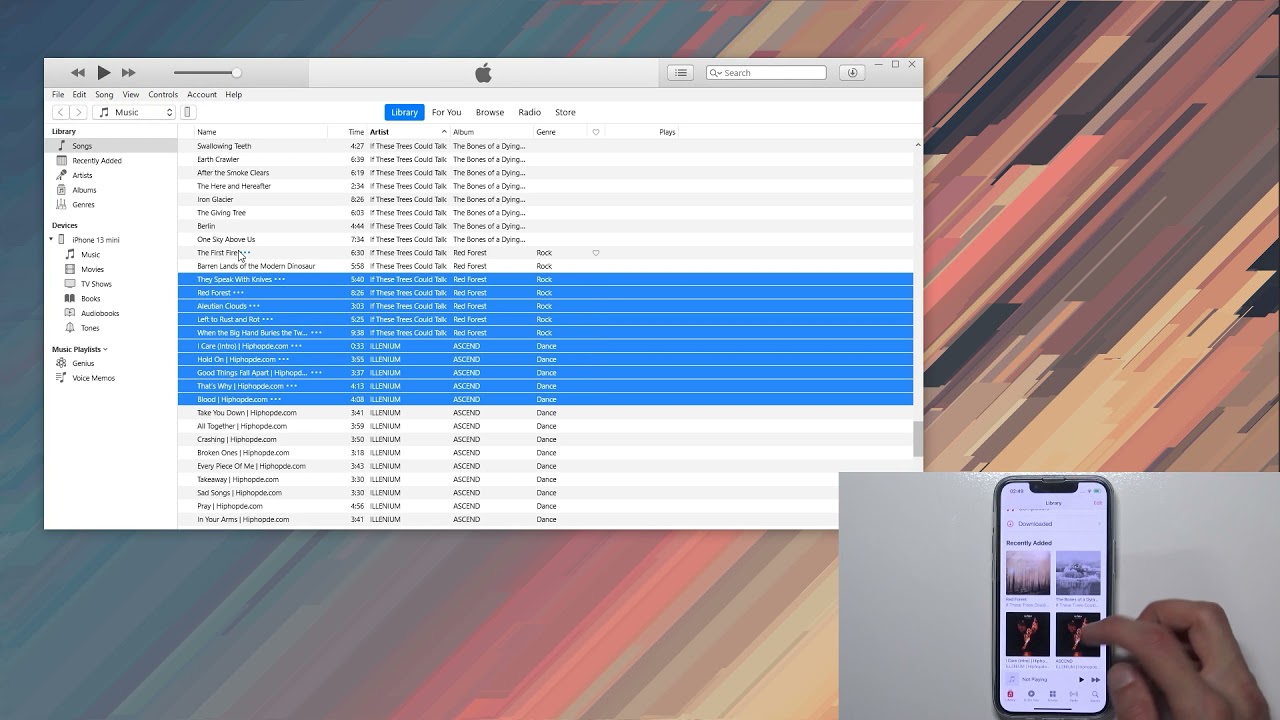Click the song list vertical scrollbar thumb
The height and width of the screenshot is (720, 1280).
tap(917, 439)
